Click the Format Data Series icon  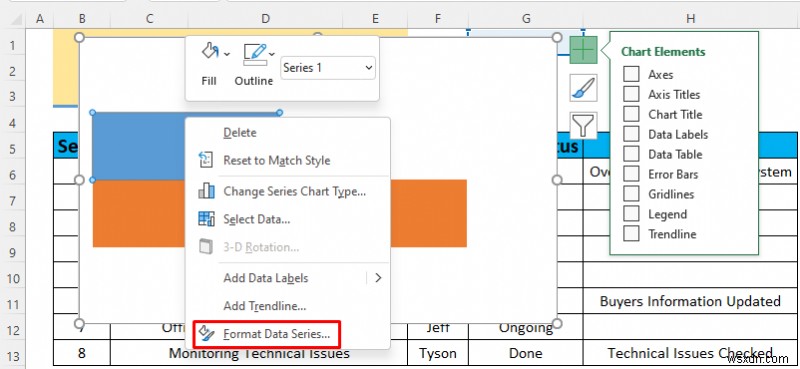point(206,333)
